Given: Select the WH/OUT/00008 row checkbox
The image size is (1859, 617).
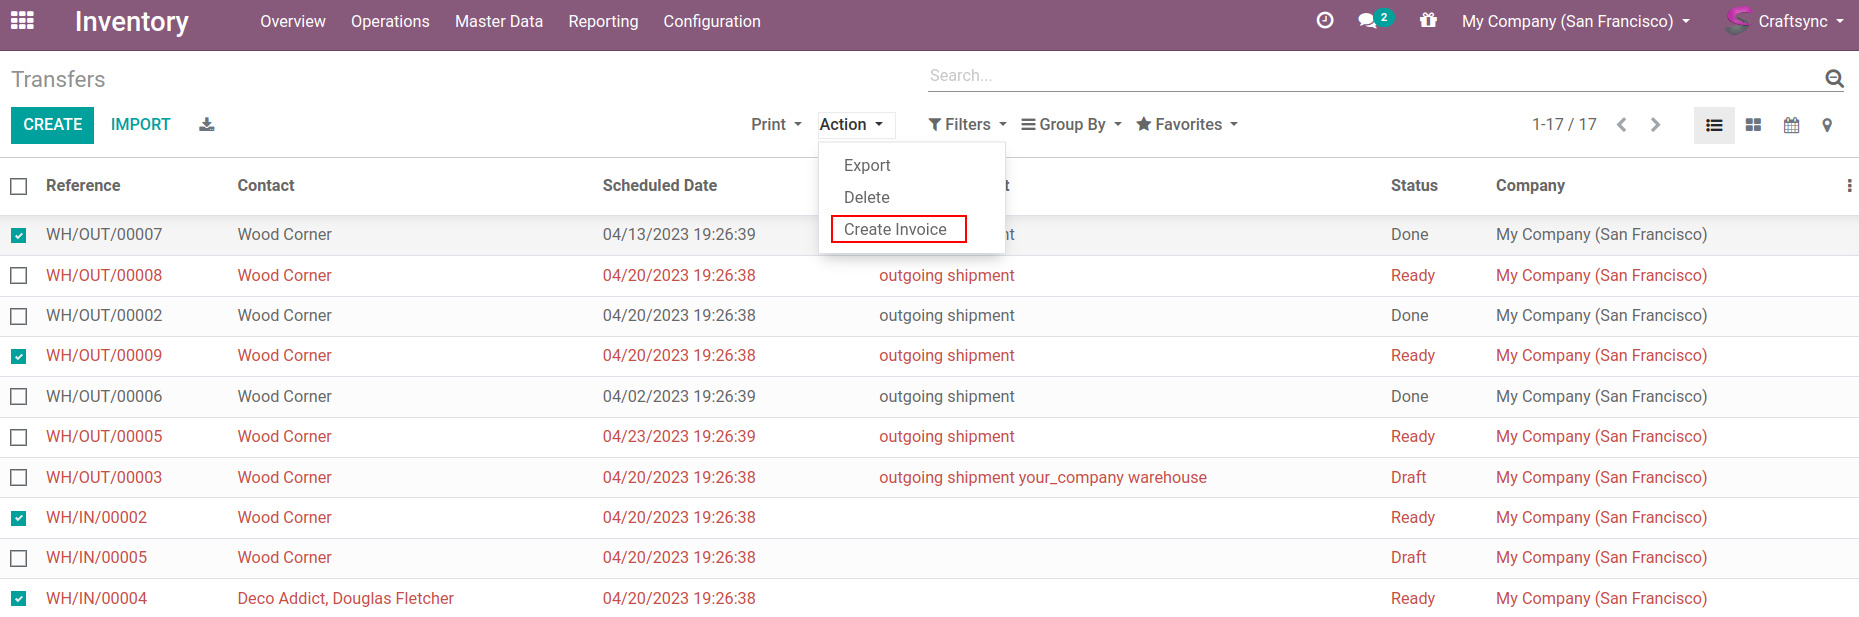Looking at the screenshot, I should 19,276.
